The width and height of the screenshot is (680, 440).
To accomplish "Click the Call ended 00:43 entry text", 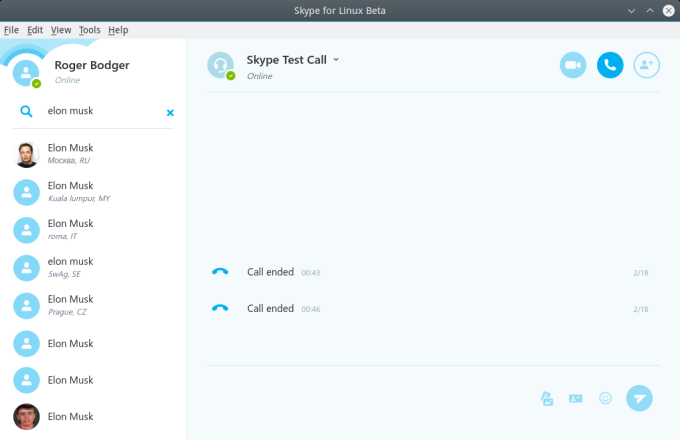I will coord(270,272).
